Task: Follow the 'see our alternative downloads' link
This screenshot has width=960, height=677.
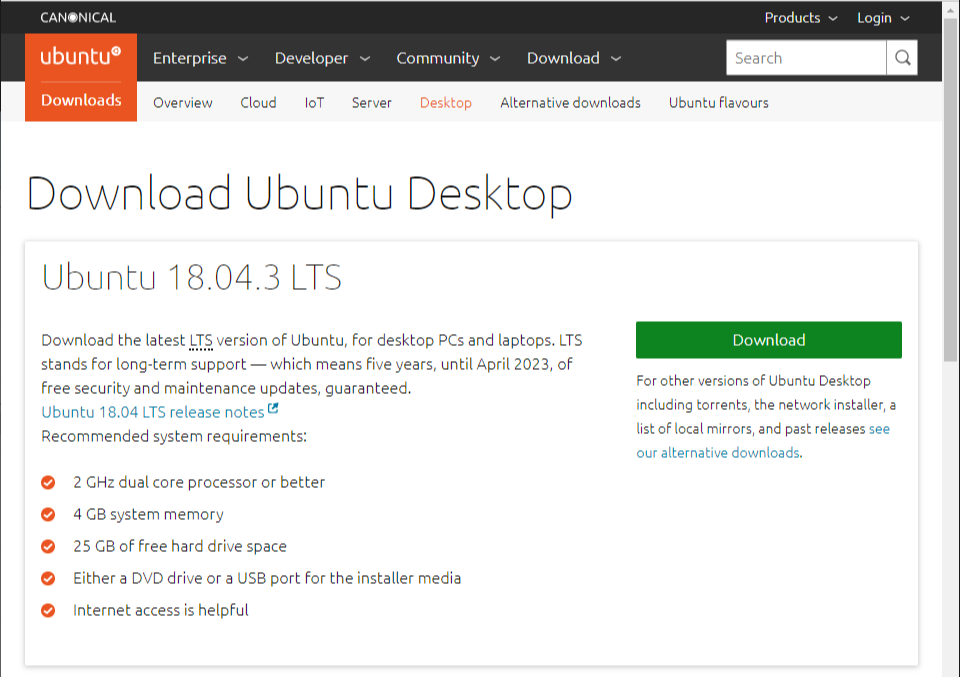Action: pyautogui.click(x=763, y=441)
